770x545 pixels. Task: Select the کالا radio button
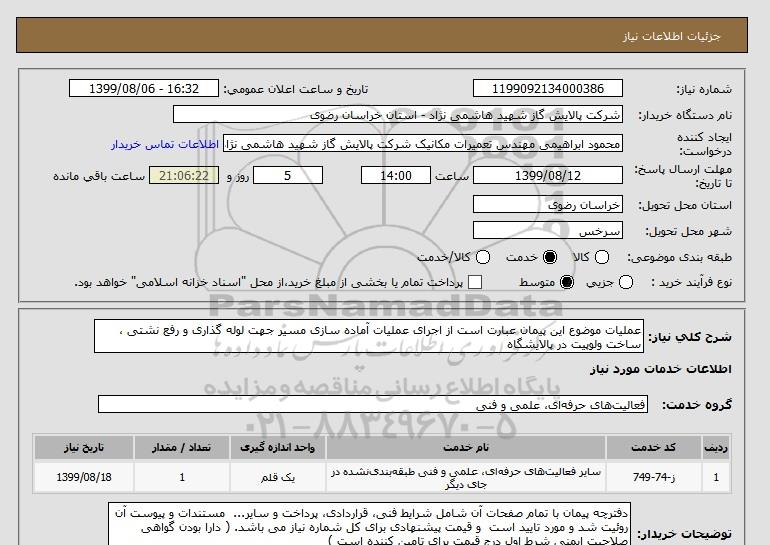click(602, 257)
